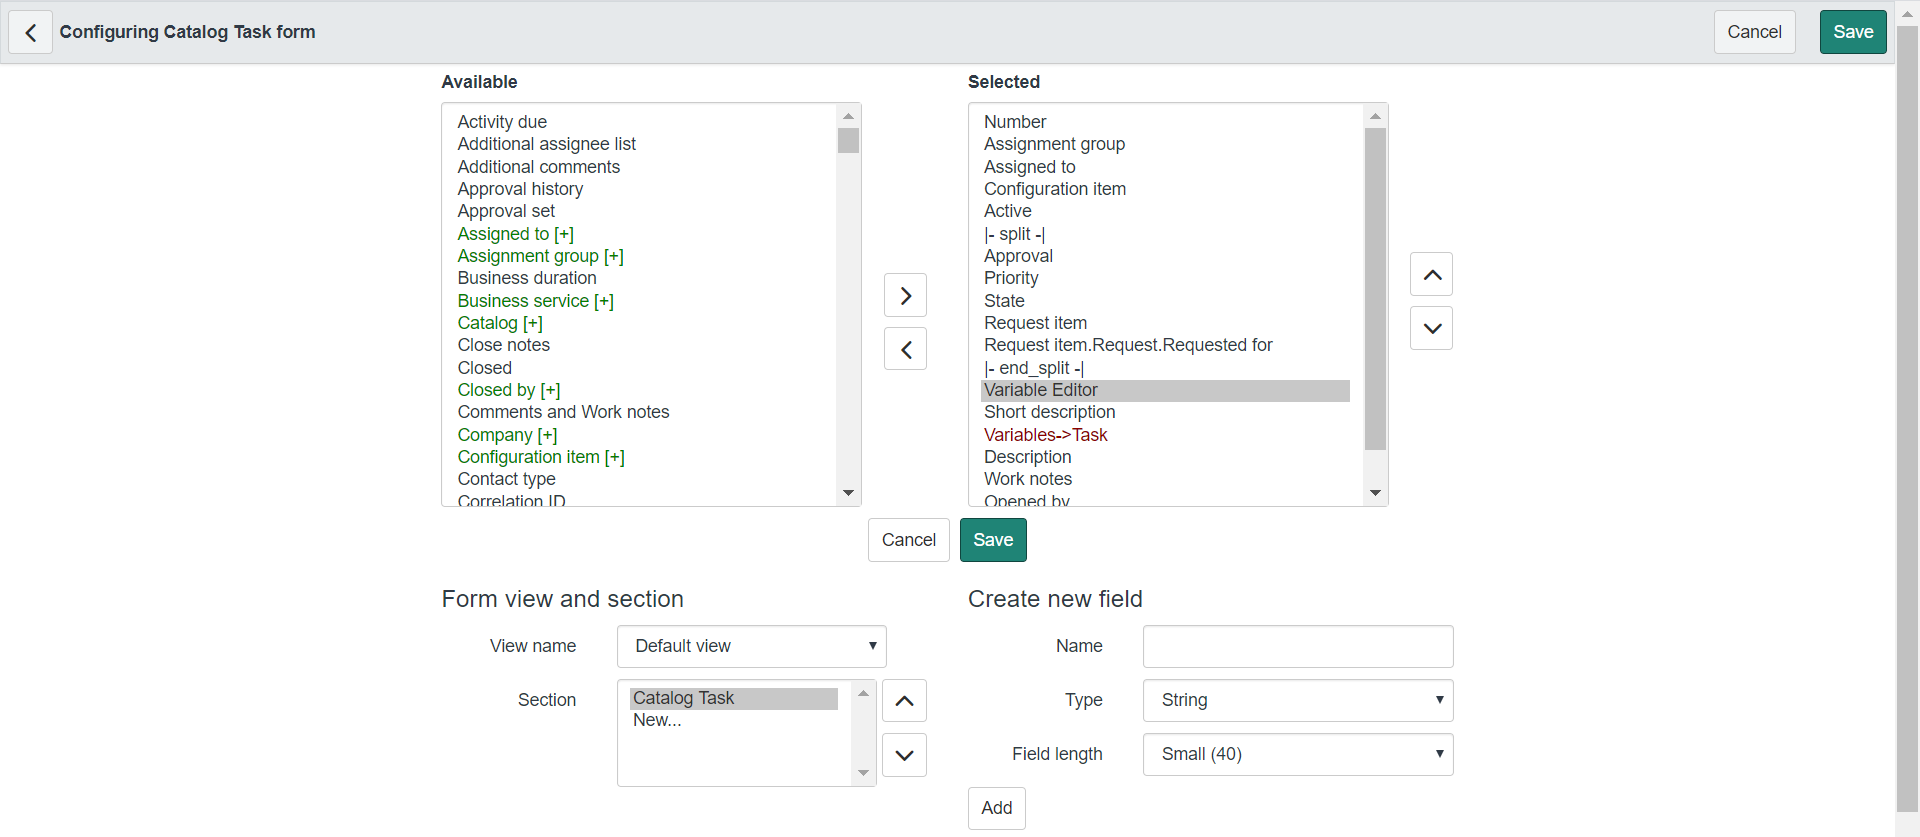Screen dimensions: 1920x837
Task: Click the green Save button in header
Action: pyautogui.click(x=1853, y=32)
